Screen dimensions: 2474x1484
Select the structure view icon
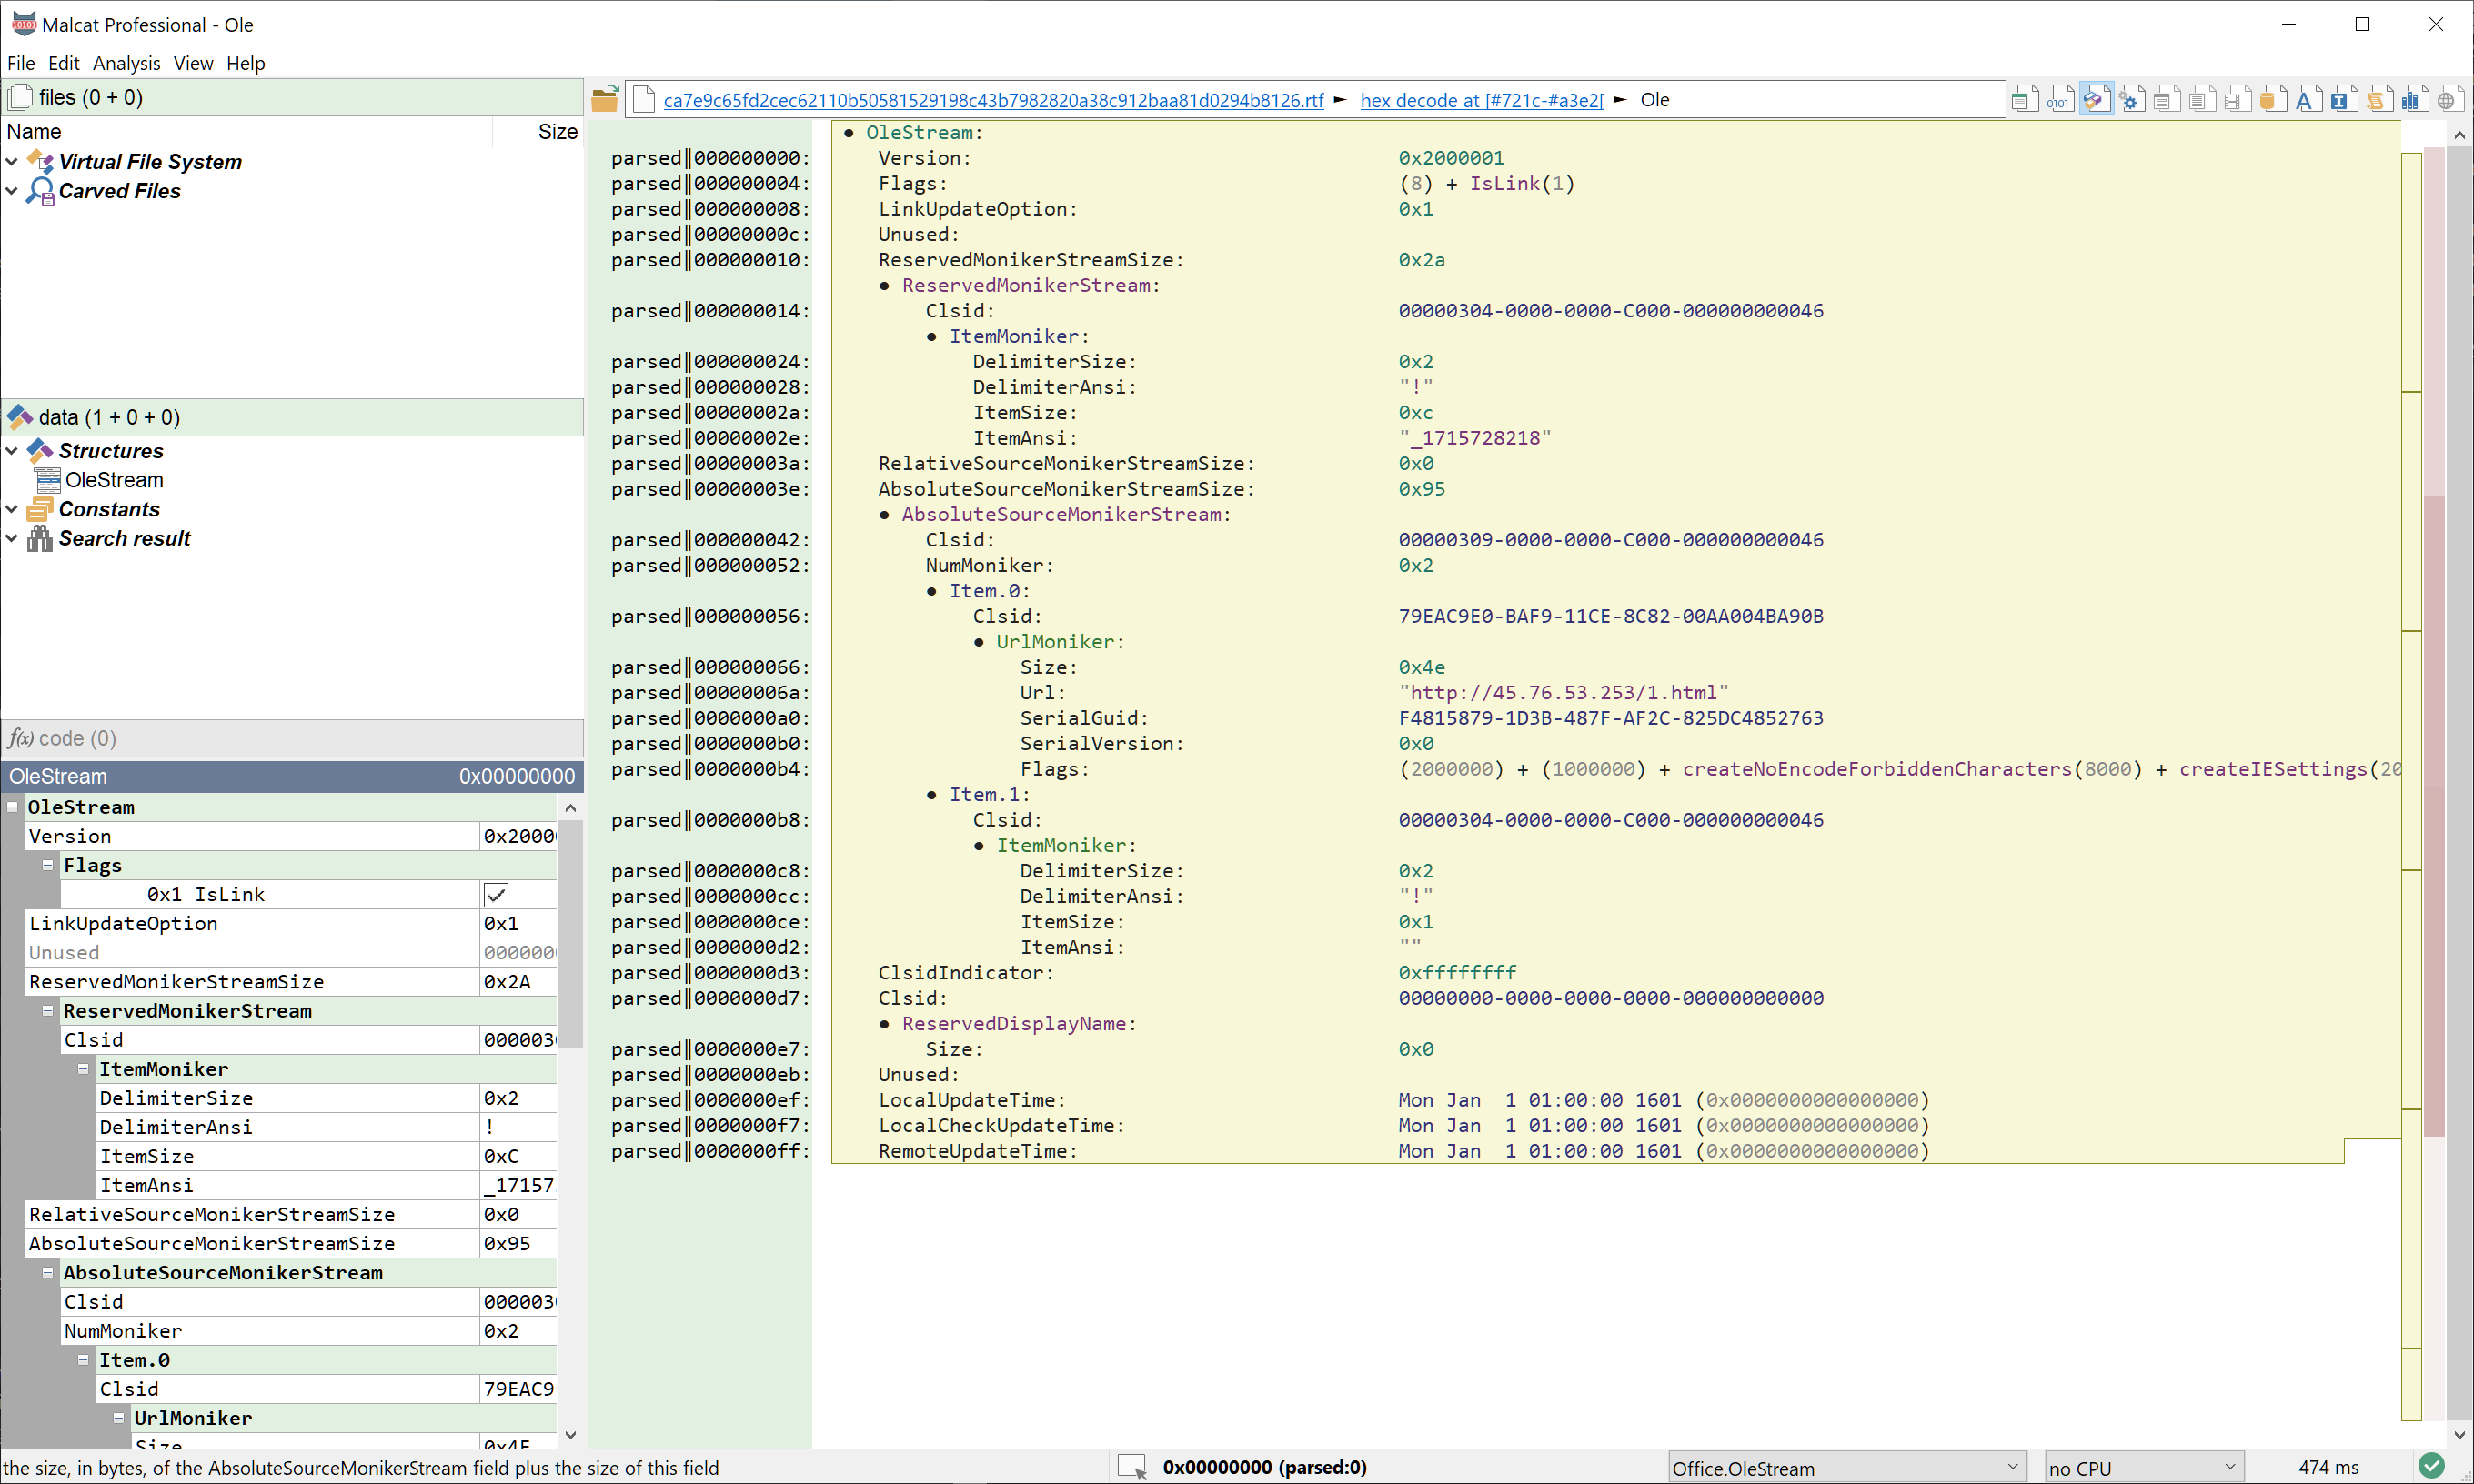tap(2096, 99)
